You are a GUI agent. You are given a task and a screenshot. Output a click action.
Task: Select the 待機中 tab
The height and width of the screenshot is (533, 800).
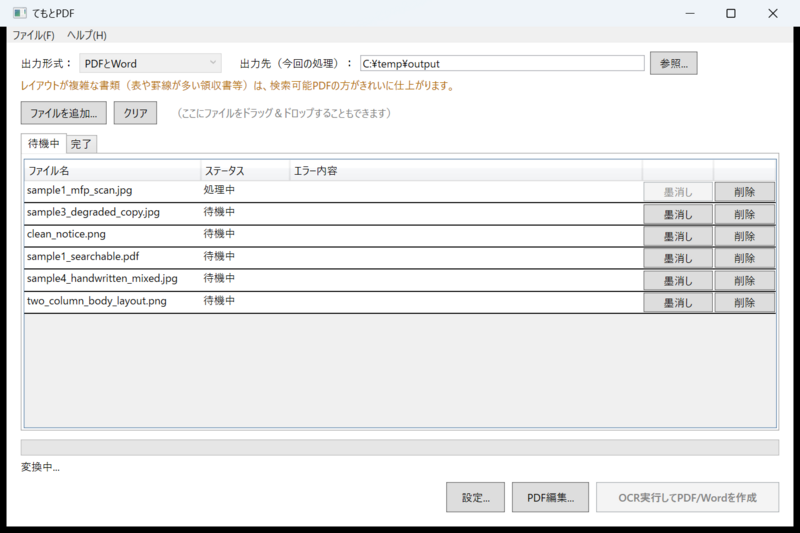tap(43, 143)
